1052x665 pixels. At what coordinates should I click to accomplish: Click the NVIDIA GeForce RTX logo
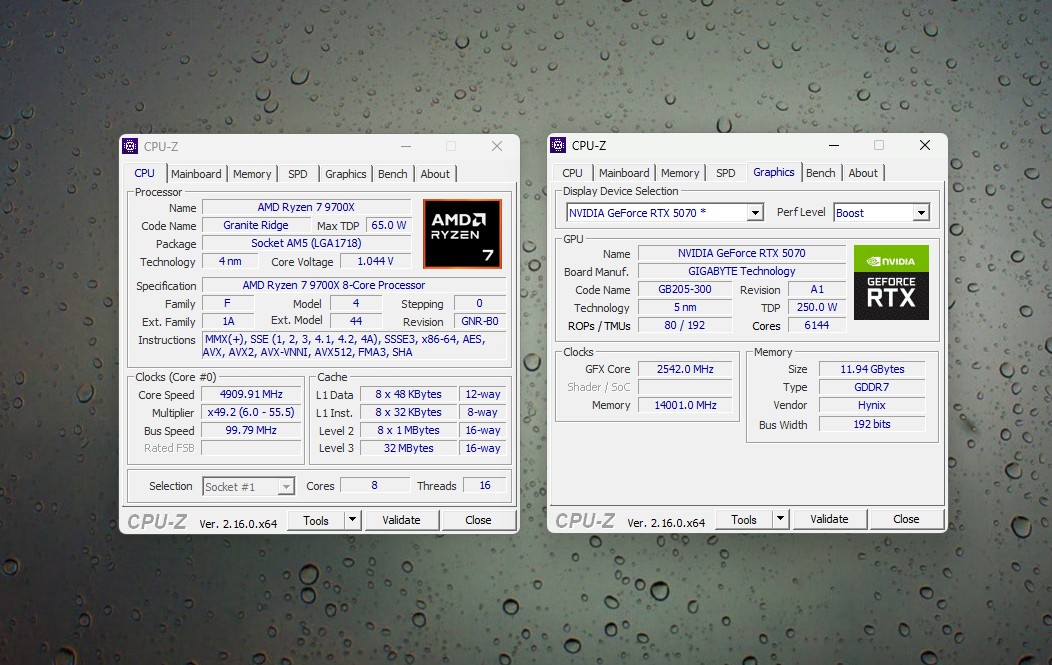coord(891,283)
